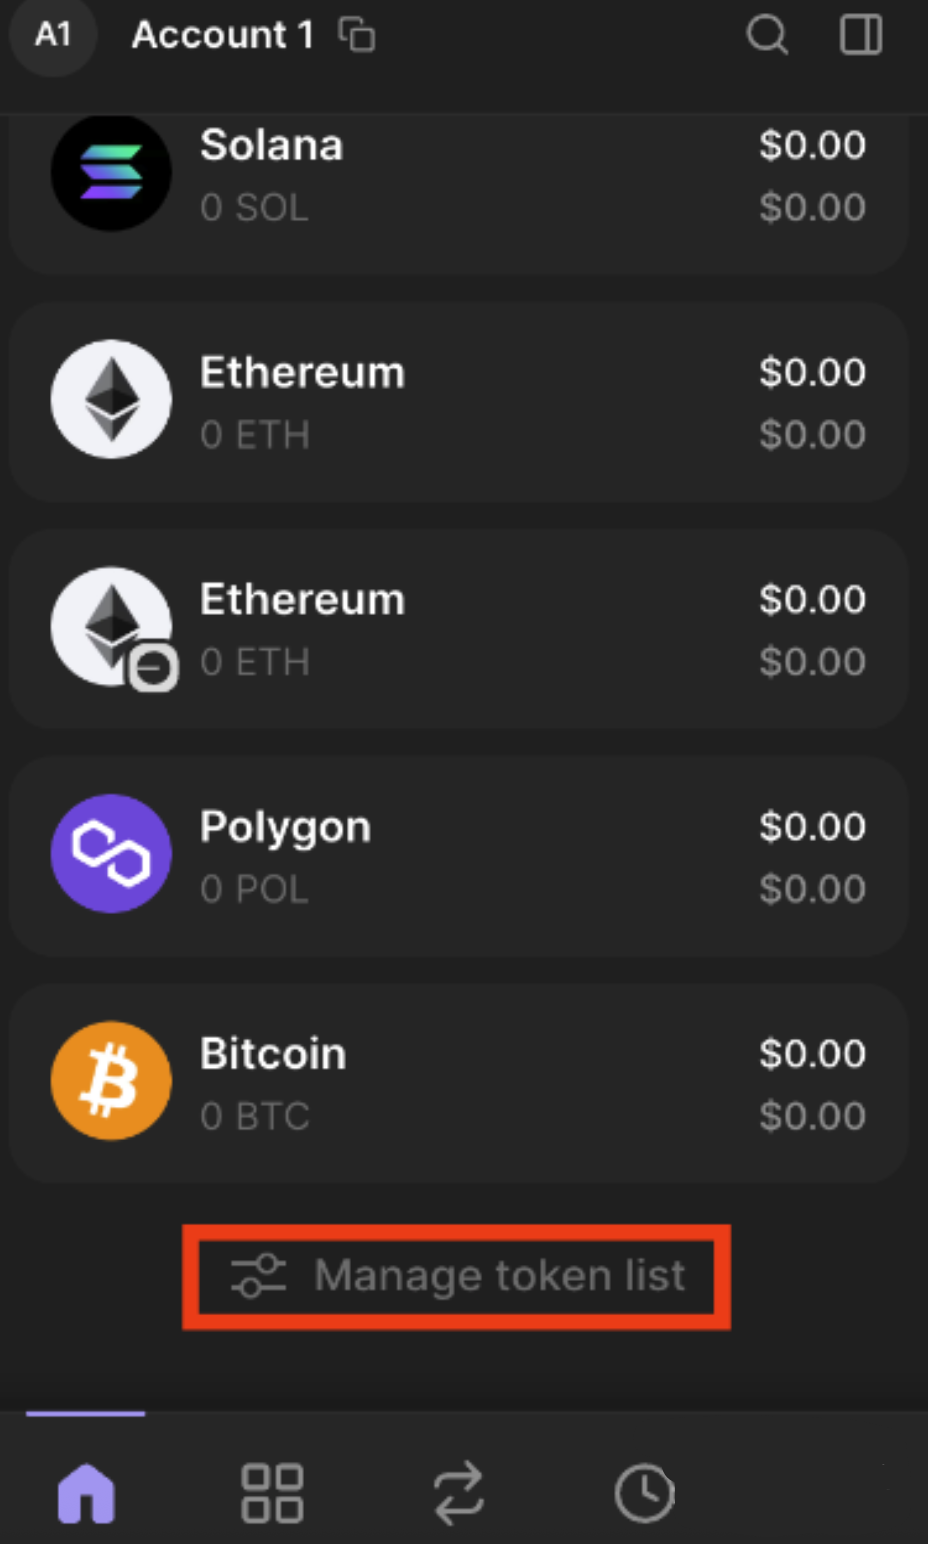Click the Manage token list sliders icon
The image size is (928, 1544).
[x=258, y=1276]
